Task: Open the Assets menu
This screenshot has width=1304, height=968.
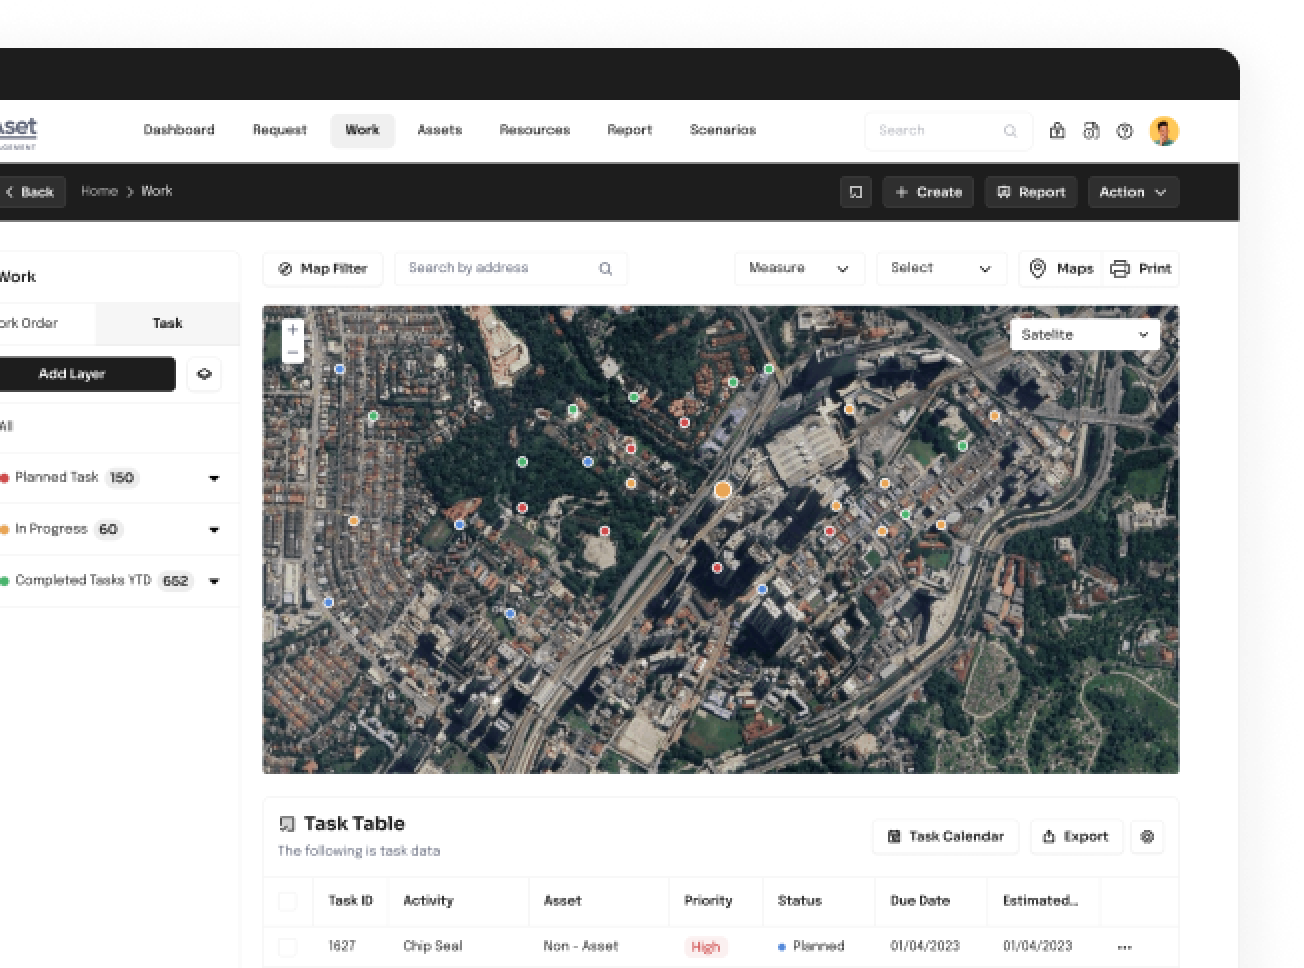Action: point(440,130)
